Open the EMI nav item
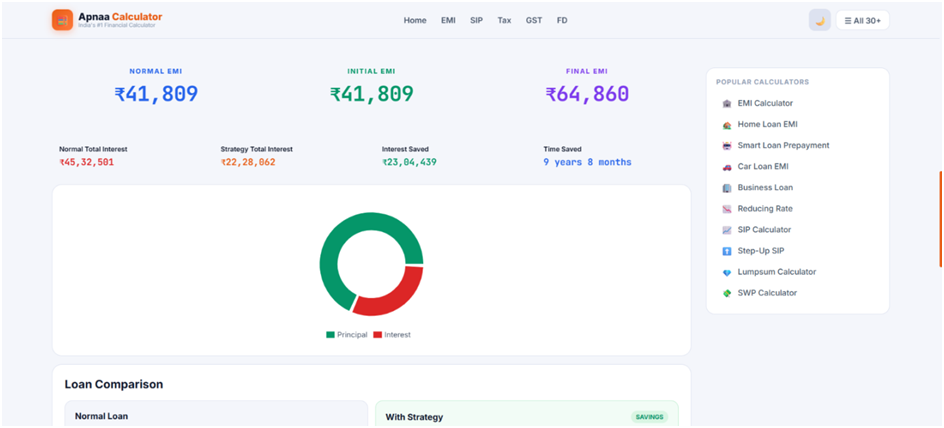 (448, 20)
